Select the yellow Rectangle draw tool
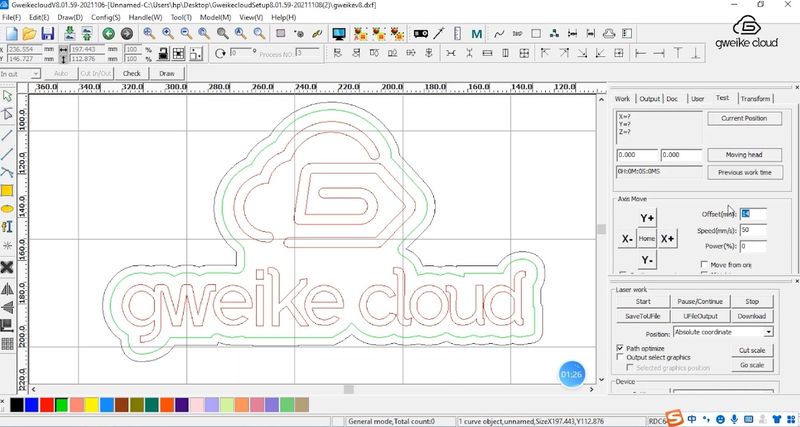Screen dimensions: 800x427 [7, 190]
